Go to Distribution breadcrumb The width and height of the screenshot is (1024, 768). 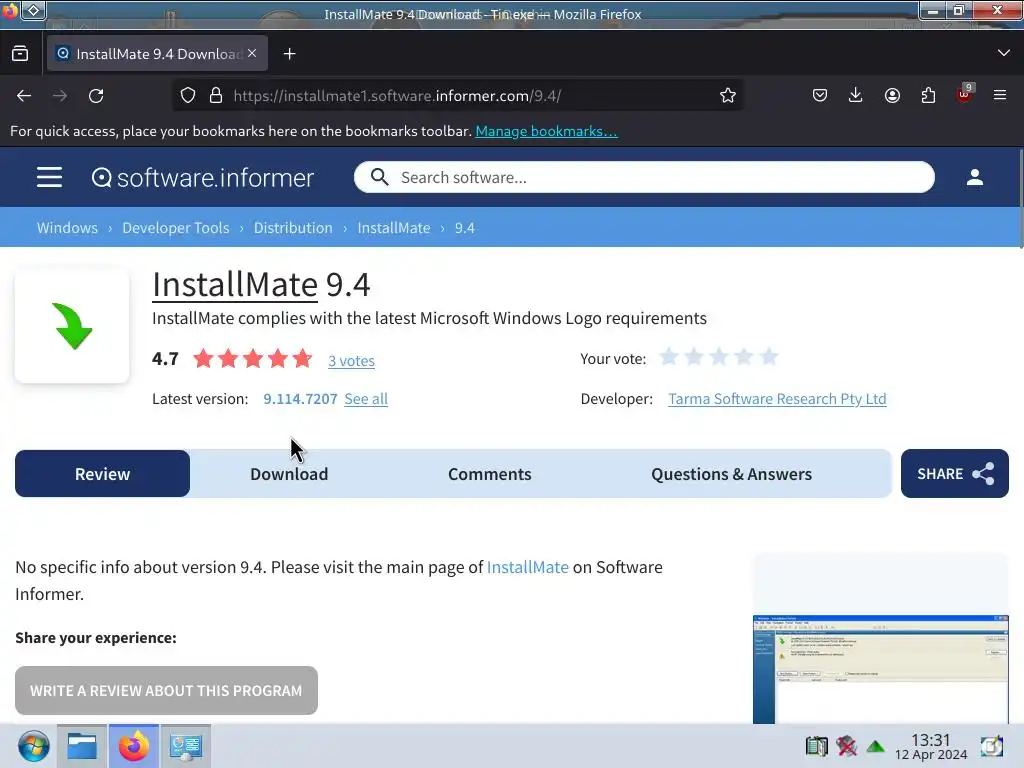click(x=293, y=227)
